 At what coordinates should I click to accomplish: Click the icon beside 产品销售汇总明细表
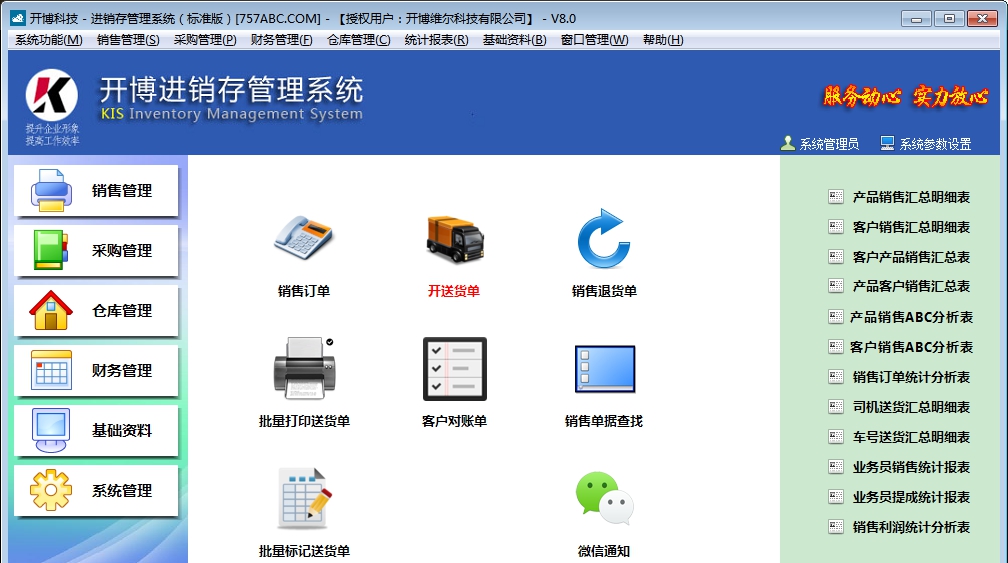click(x=836, y=197)
